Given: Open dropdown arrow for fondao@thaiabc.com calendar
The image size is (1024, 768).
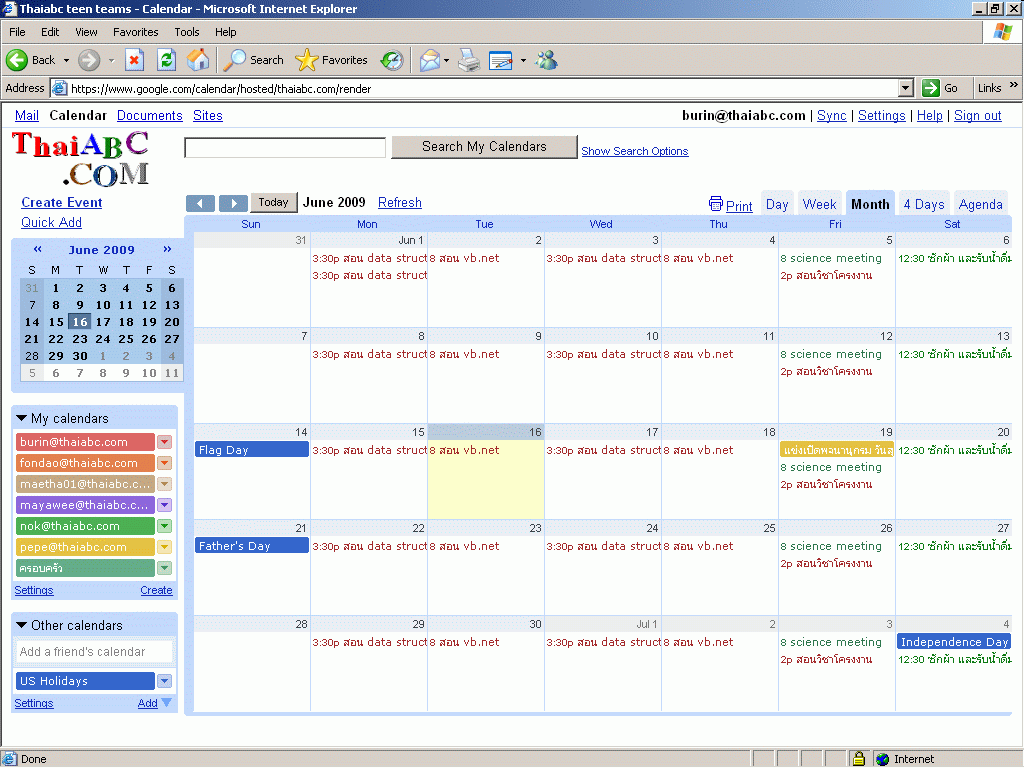Looking at the screenshot, I should coord(165,463).
